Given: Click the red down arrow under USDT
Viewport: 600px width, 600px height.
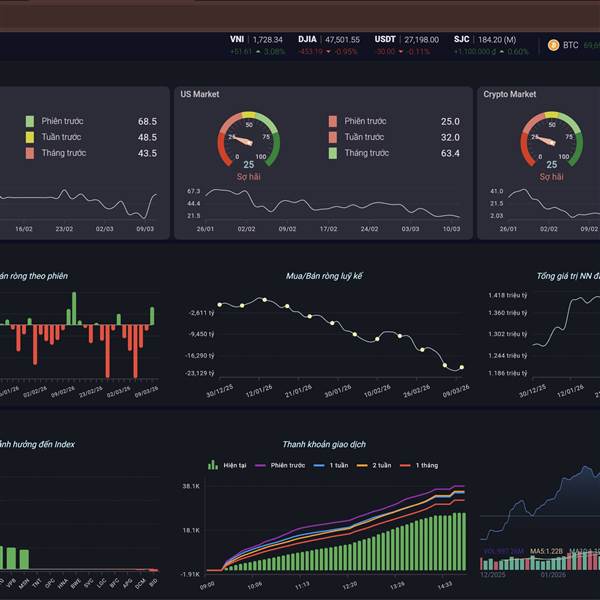Looking at the screenshot, I should [401, 51].
